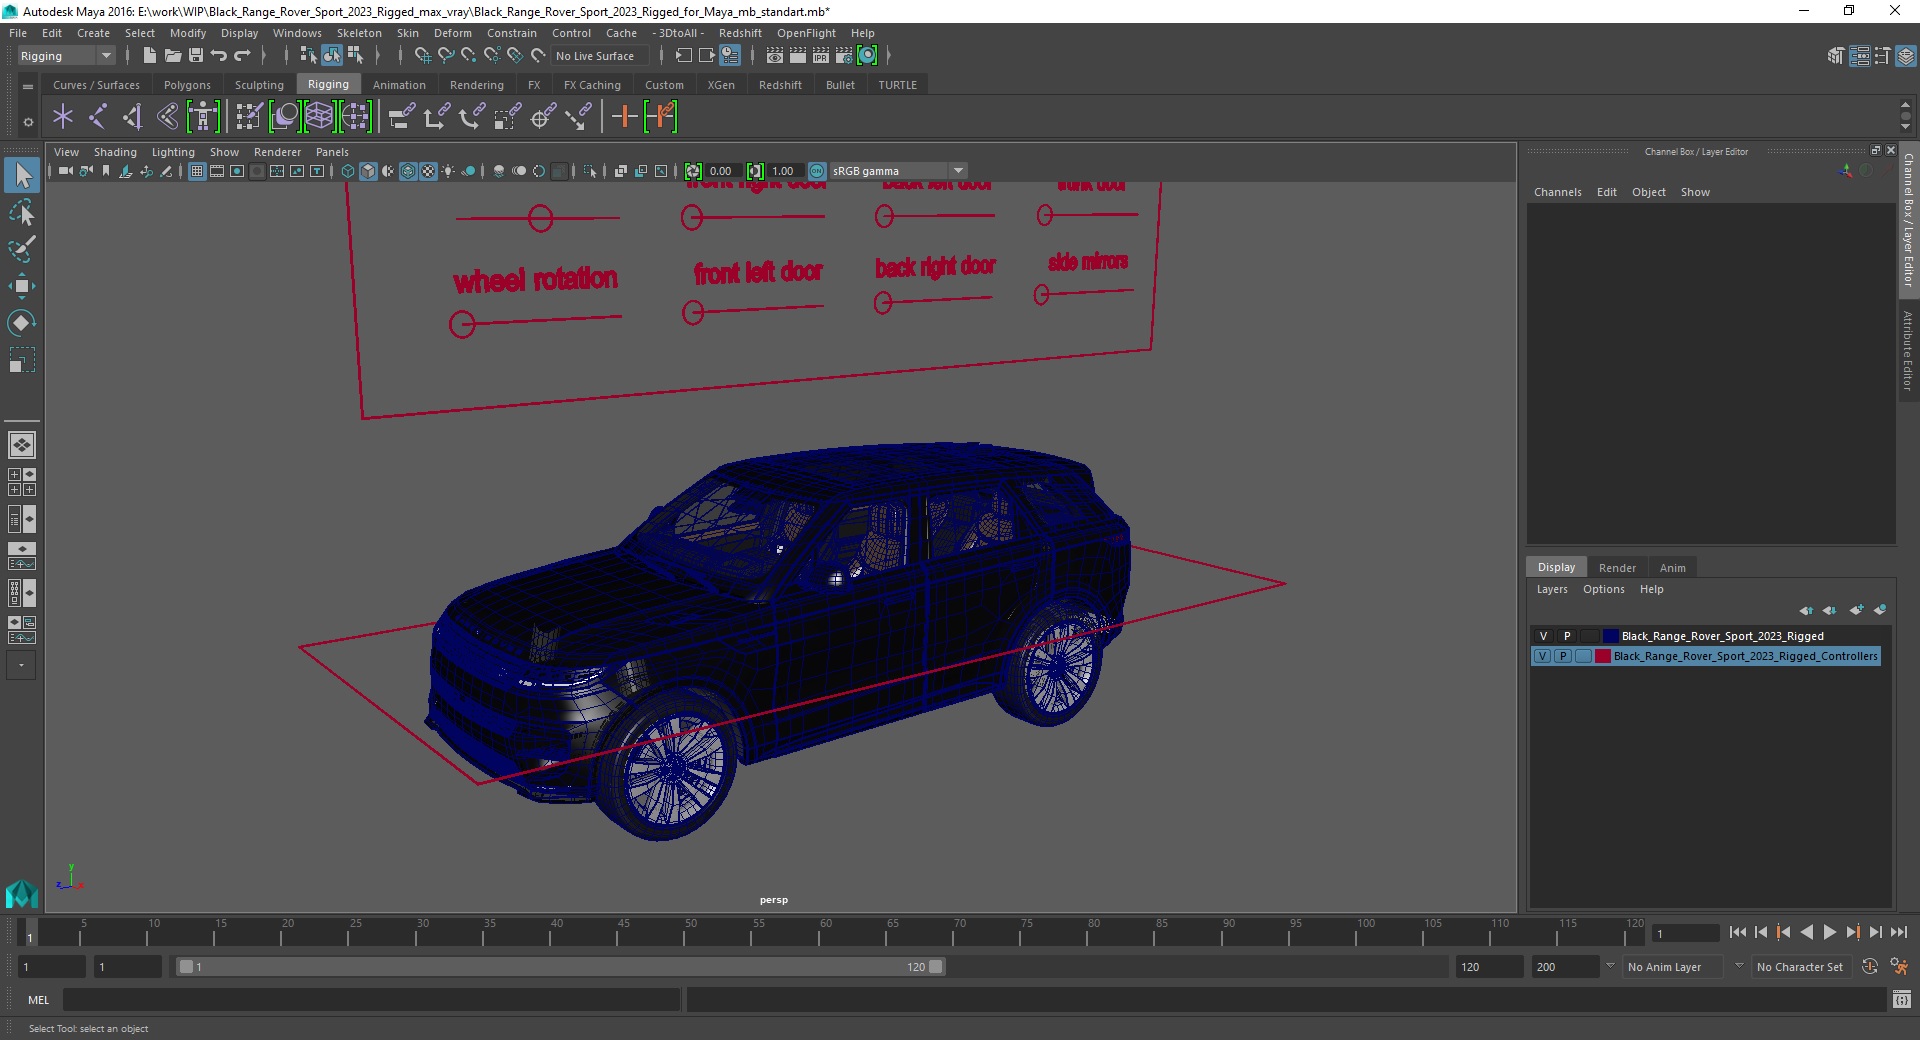Go to start of playback range
This screenshot has height=1040, width=1920.
1737,932
